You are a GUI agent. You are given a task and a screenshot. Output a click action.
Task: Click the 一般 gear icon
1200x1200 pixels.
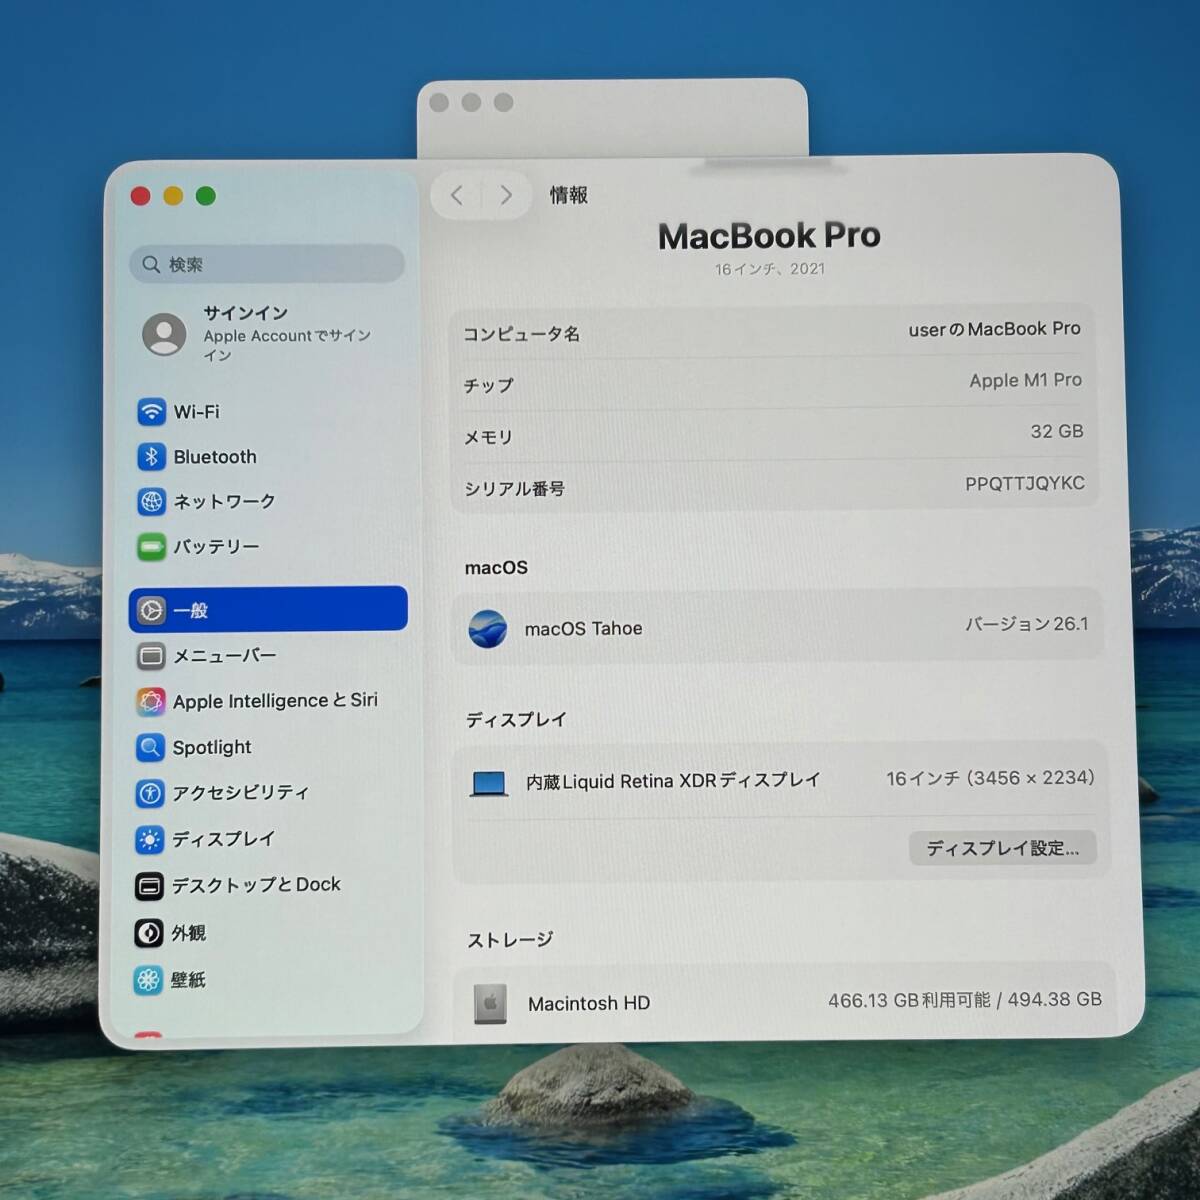151,610
